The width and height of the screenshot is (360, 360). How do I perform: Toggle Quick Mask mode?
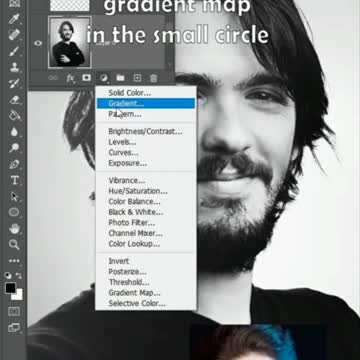[14, 312]
